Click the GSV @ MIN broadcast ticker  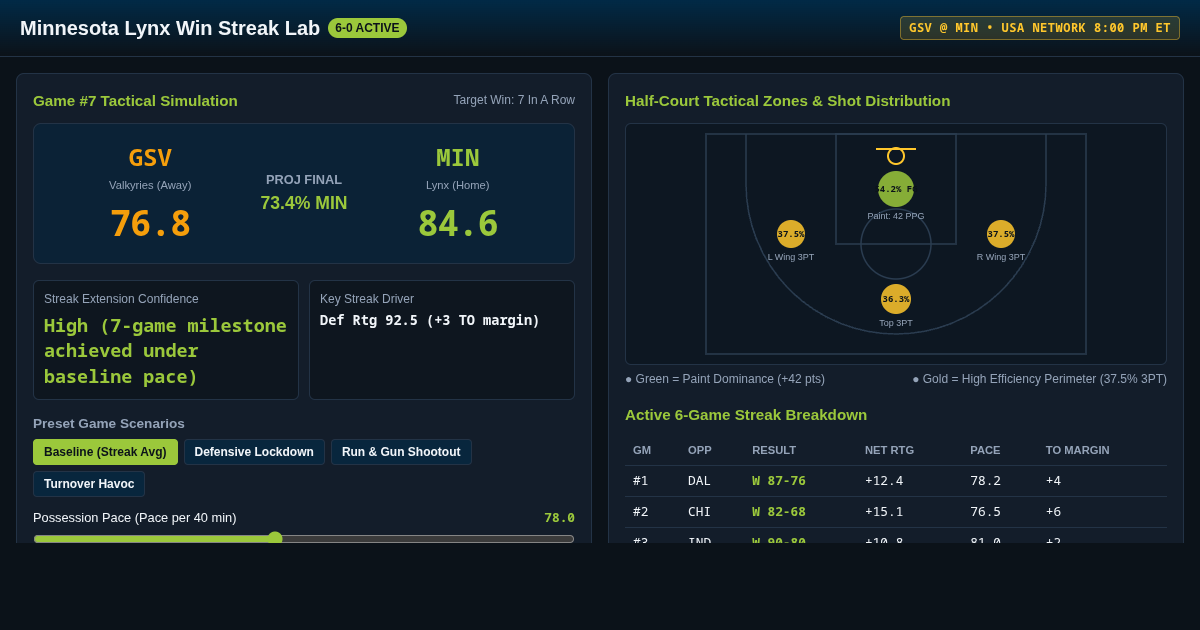pyautogui.click(x=1040, y=28)
